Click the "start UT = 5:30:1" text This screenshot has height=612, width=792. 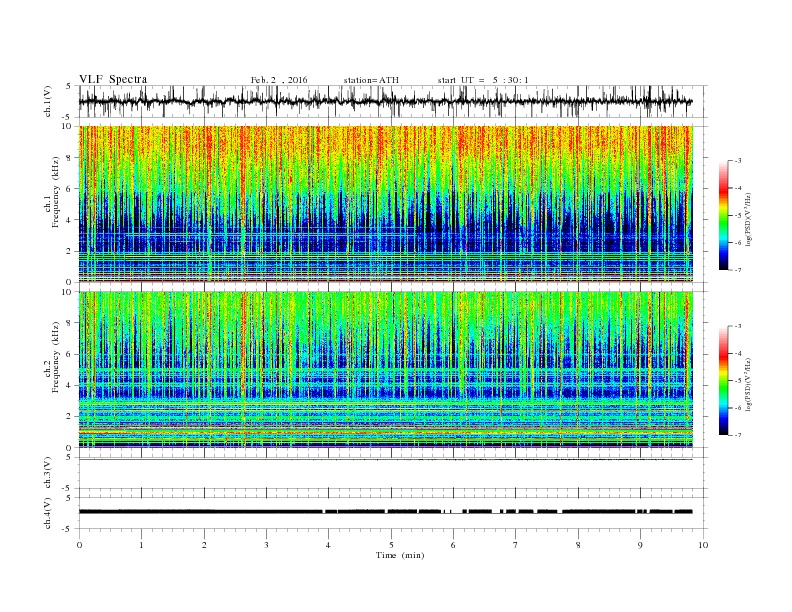click(483, 80)
